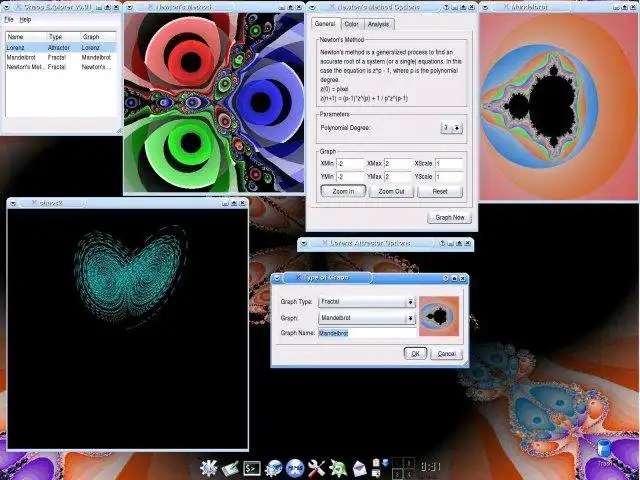This screenshot has height=480, width=640.
Task: Select the Mandelbrot row in the graph list
Action: click(61, 58)
